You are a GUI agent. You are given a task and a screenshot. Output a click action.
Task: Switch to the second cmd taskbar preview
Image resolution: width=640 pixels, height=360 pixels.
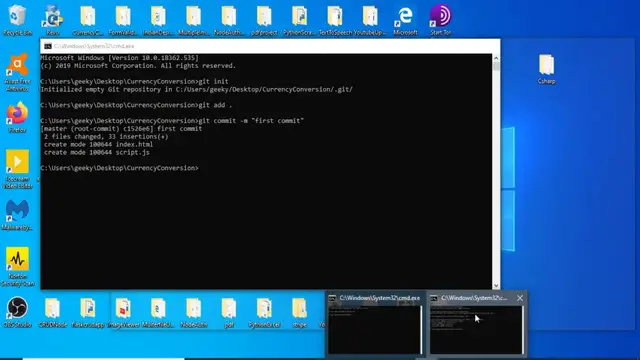[x=476, y=325]
